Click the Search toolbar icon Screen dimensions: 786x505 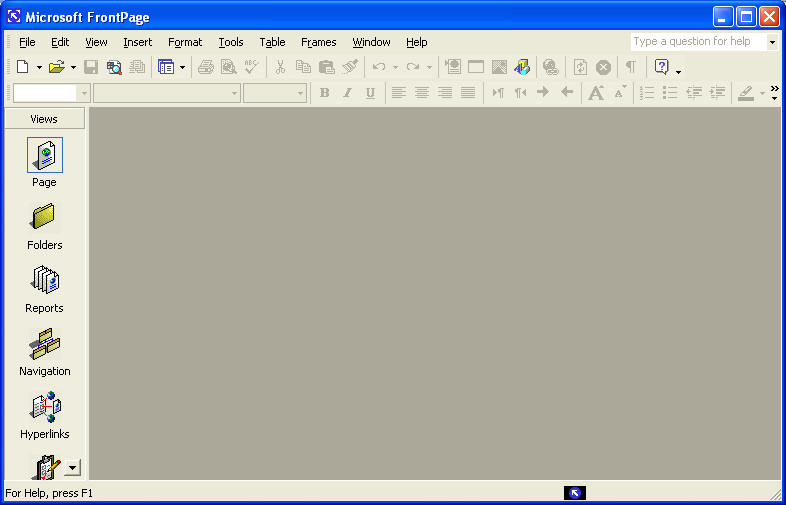pos(114,67)
